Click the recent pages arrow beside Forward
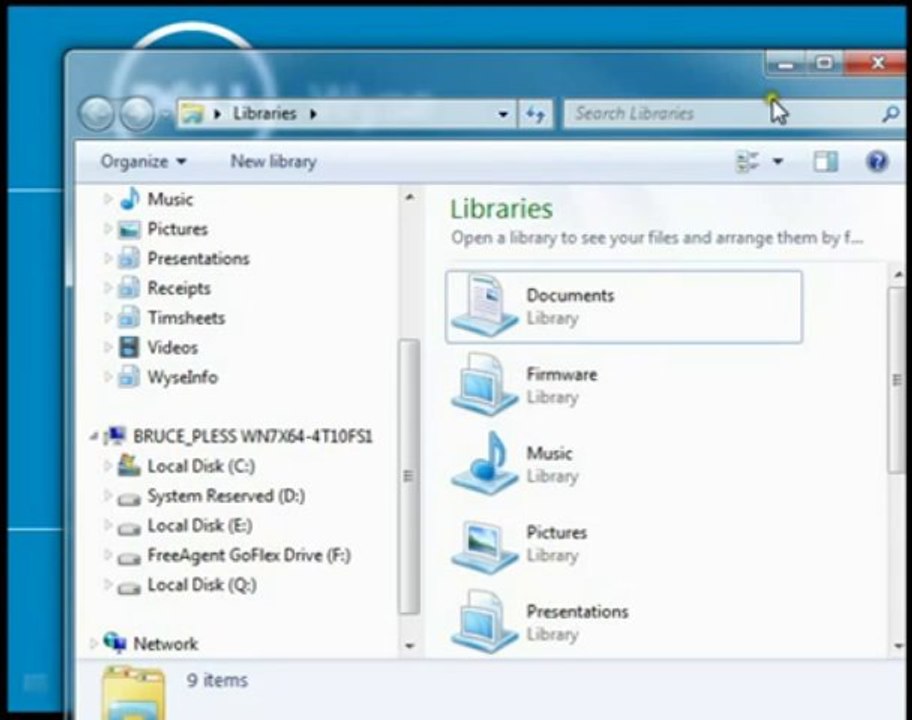This screenshot has height=720, width=912. 166,114
